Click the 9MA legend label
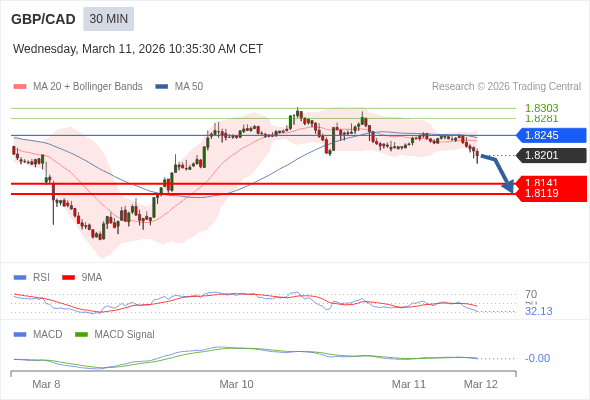 [92, 278]
